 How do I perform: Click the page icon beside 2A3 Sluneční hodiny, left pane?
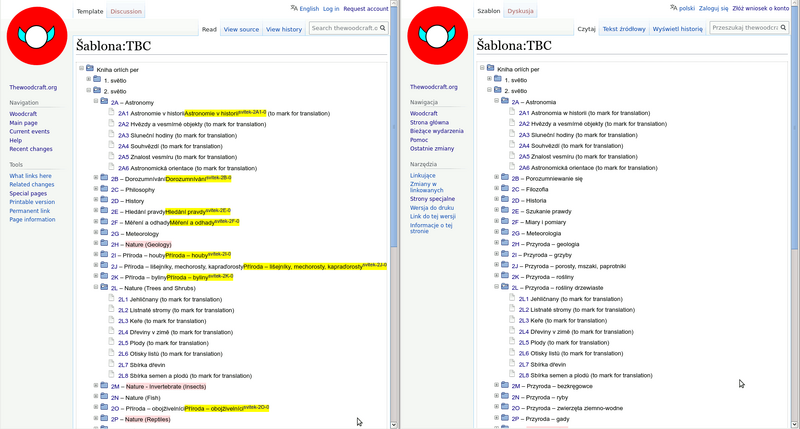pyautogui.click(x=111, y=134)
